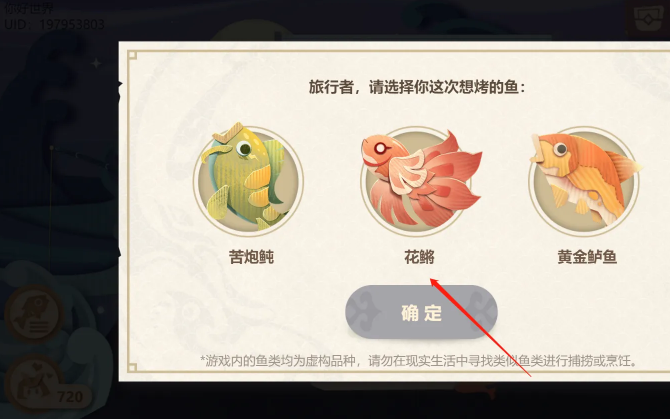Click the sparkle star in dimmed background
The image size is (670, 419).
coord(96,63)
